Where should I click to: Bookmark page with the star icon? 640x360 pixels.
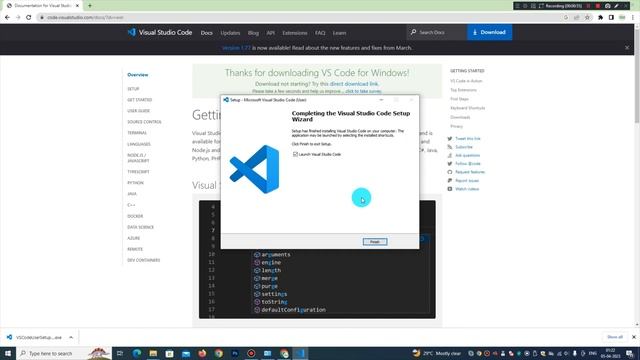[x=587, y=17]
